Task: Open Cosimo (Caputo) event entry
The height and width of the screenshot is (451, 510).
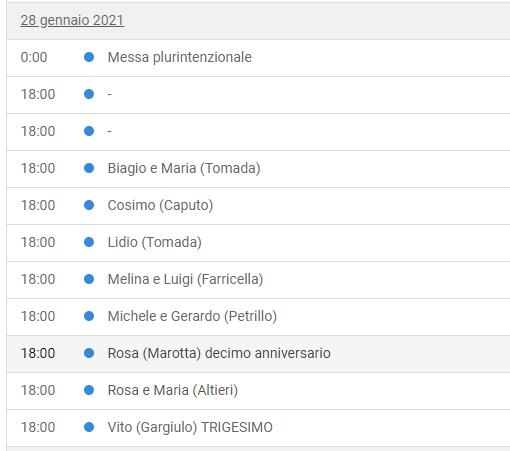Action: coord(160,205)
